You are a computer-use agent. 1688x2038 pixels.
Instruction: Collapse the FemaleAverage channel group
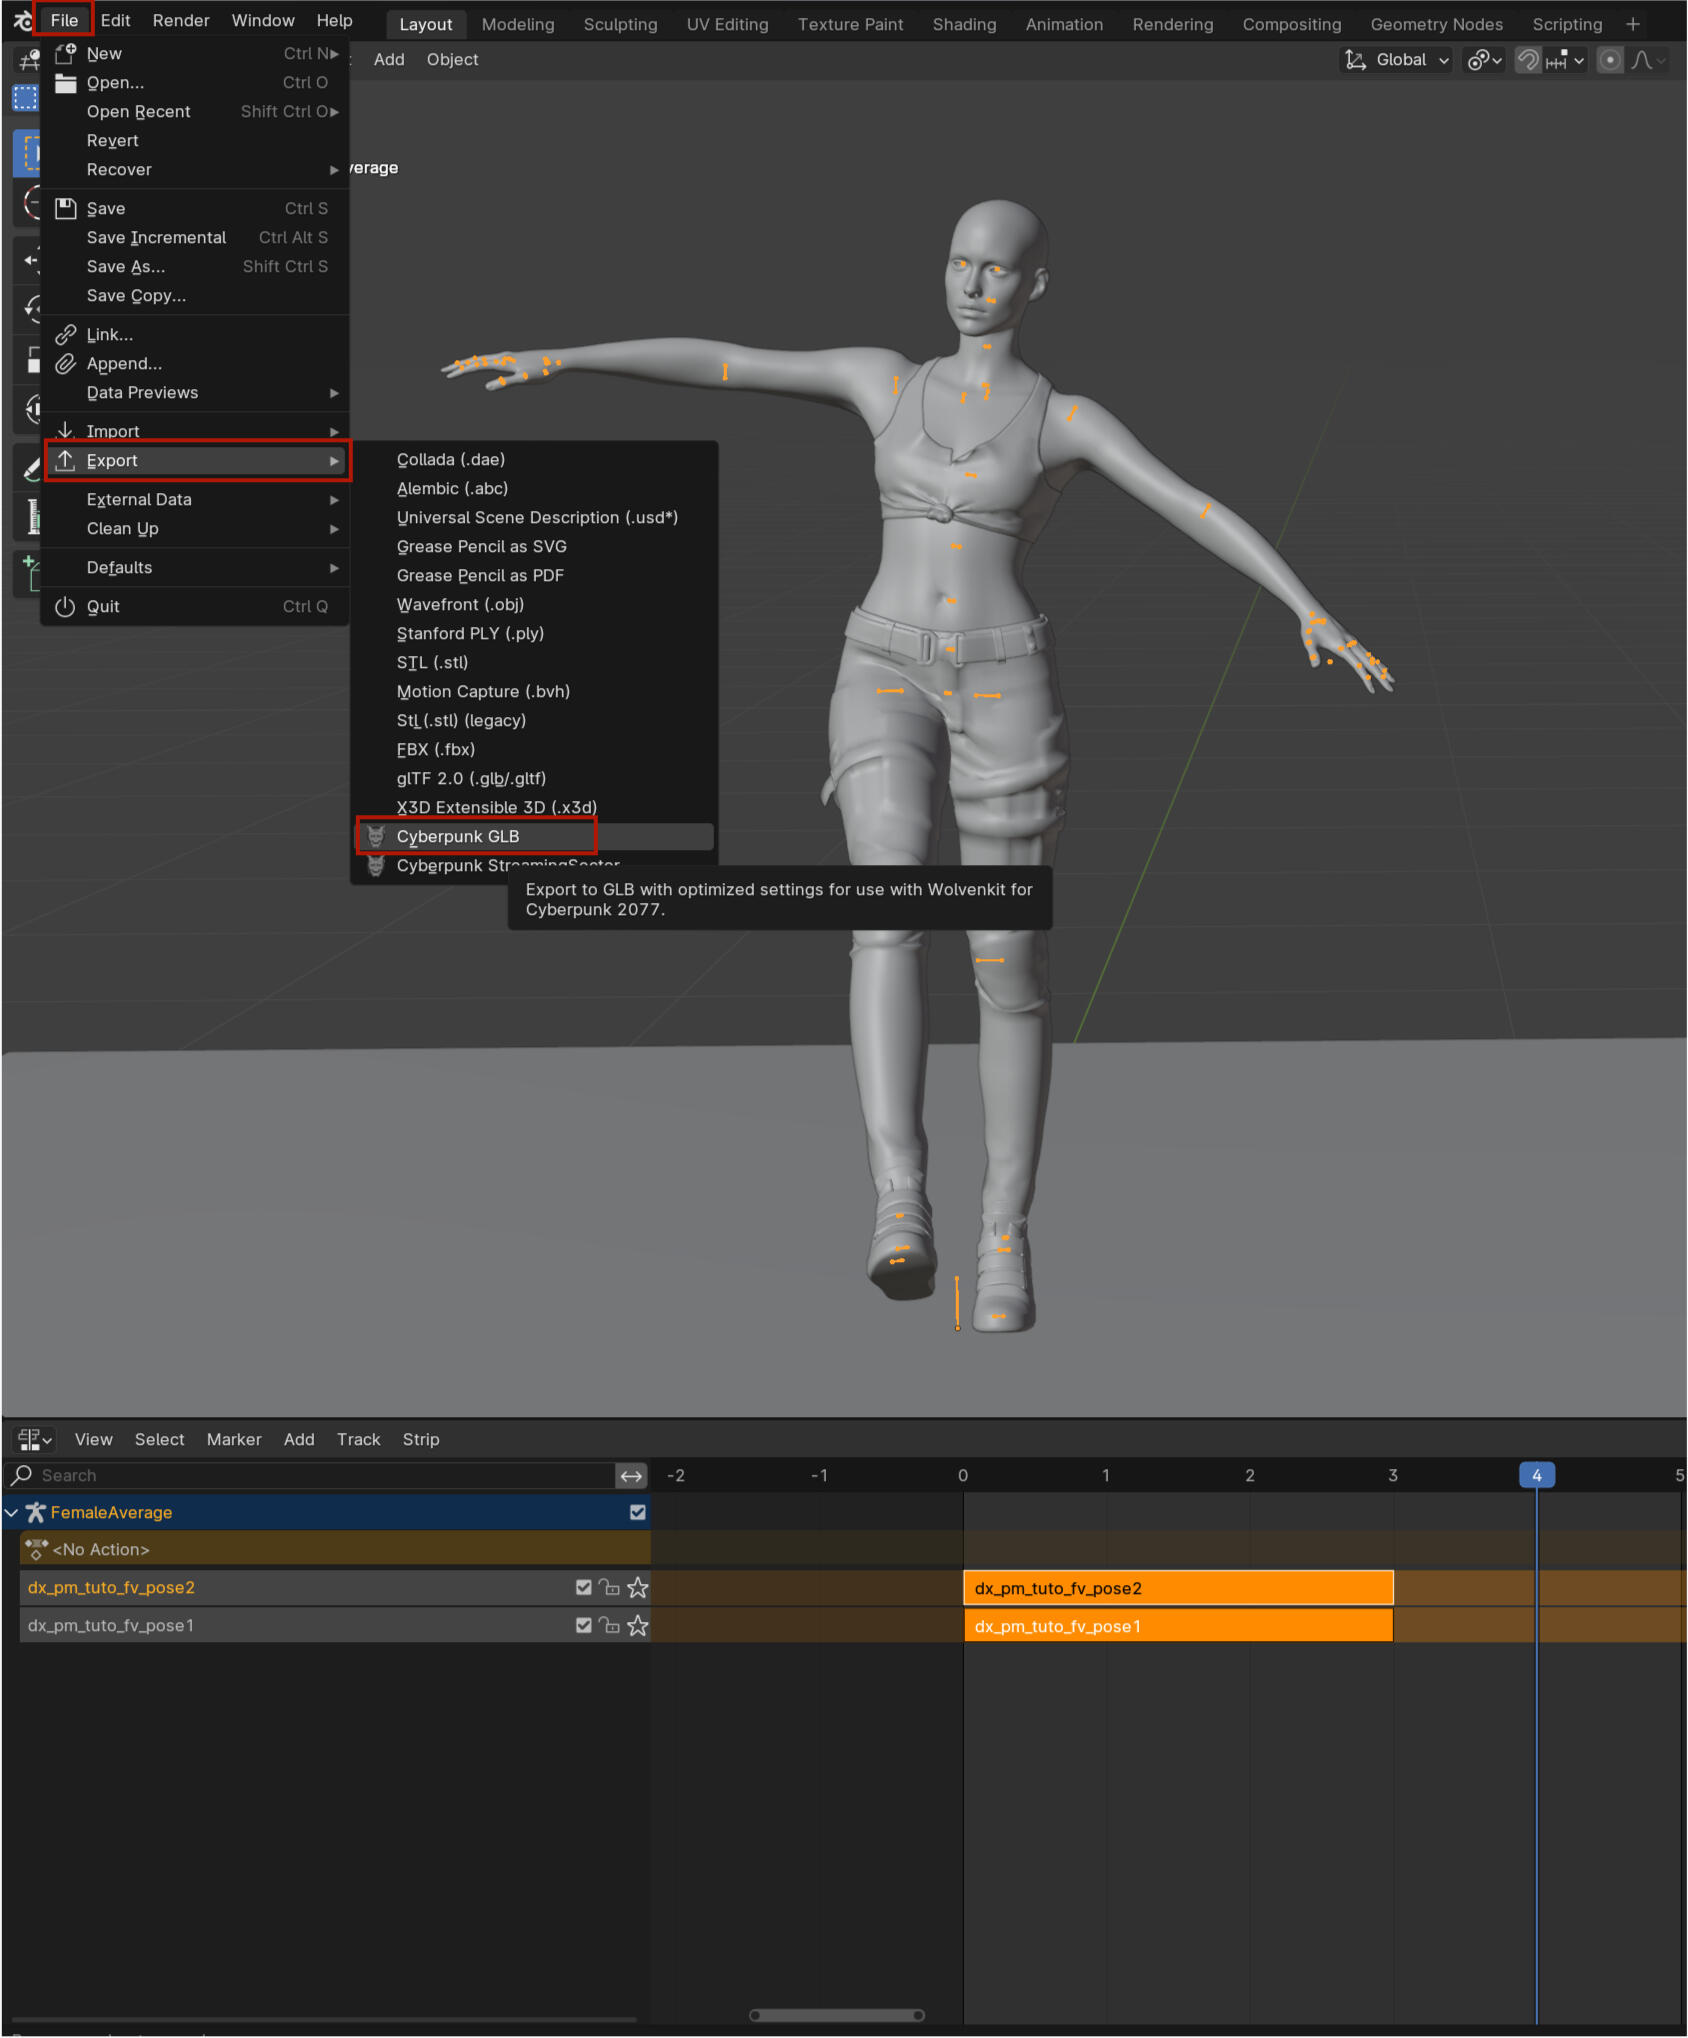tap(12, 1512)
